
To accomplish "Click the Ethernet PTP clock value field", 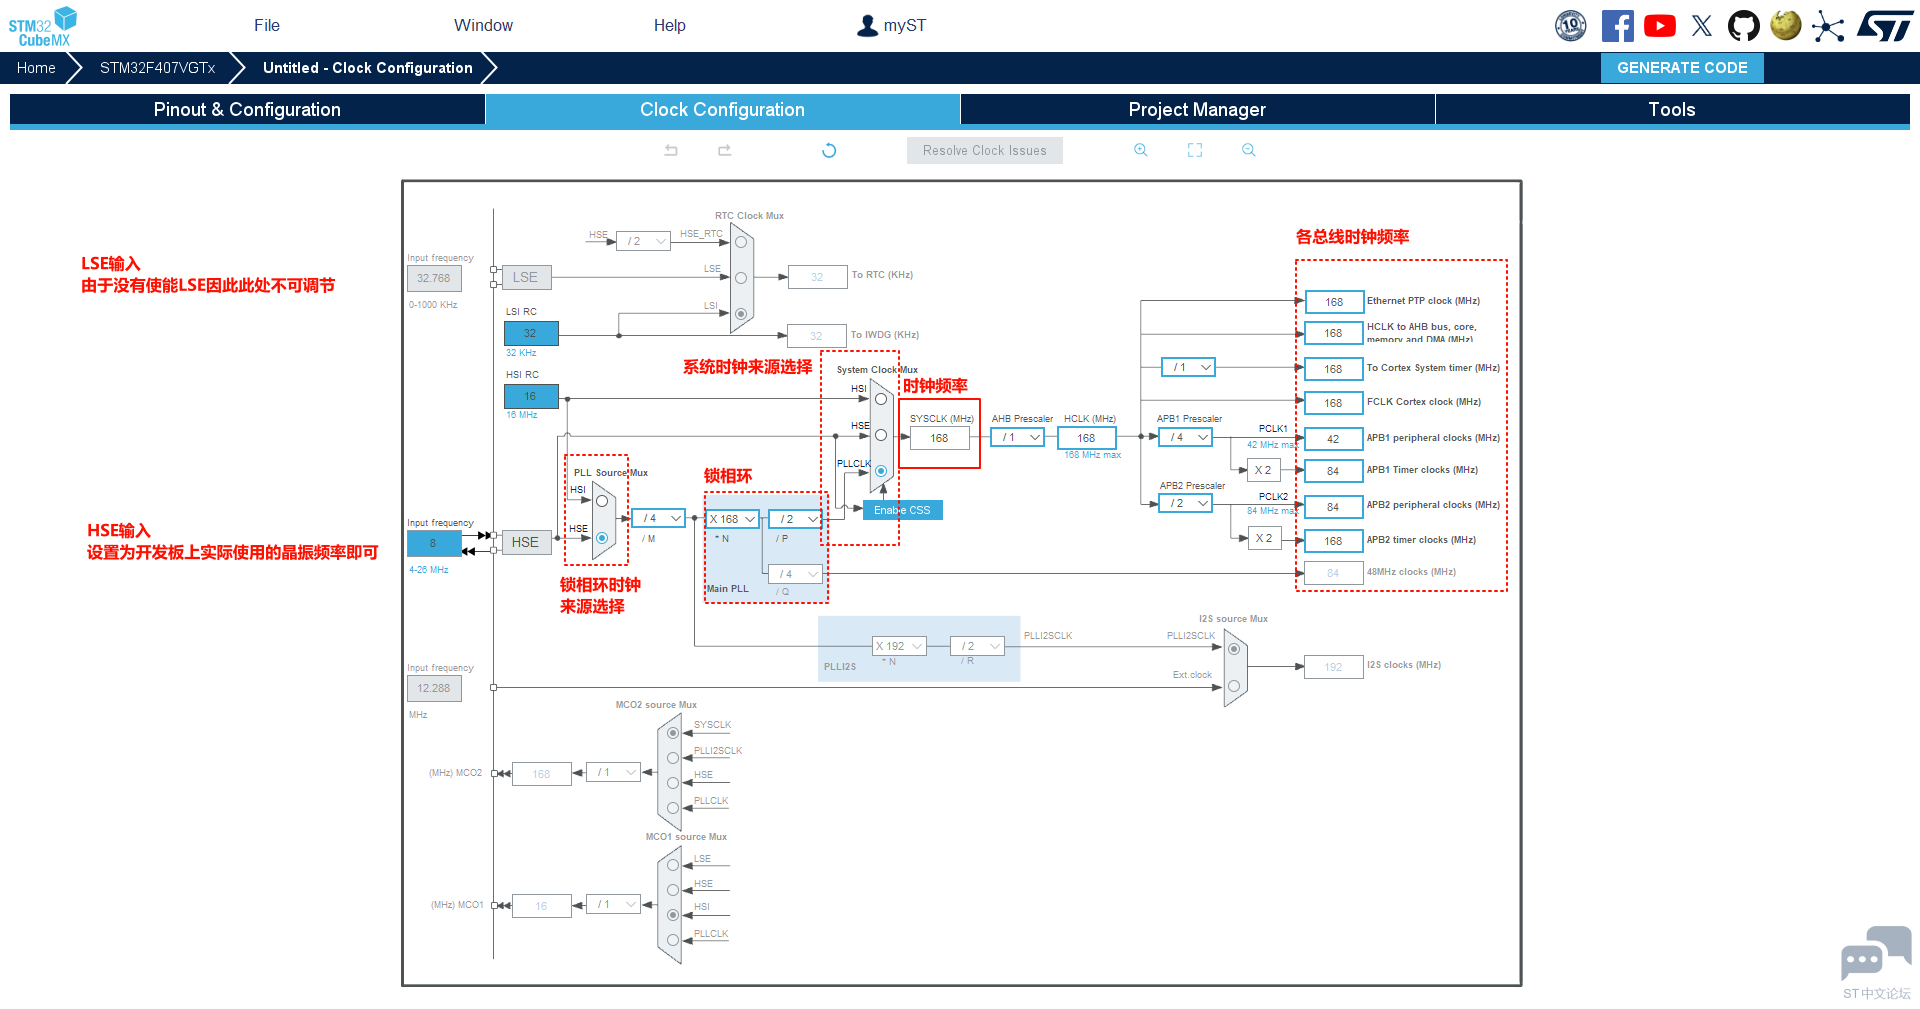I will point(1334,302).
